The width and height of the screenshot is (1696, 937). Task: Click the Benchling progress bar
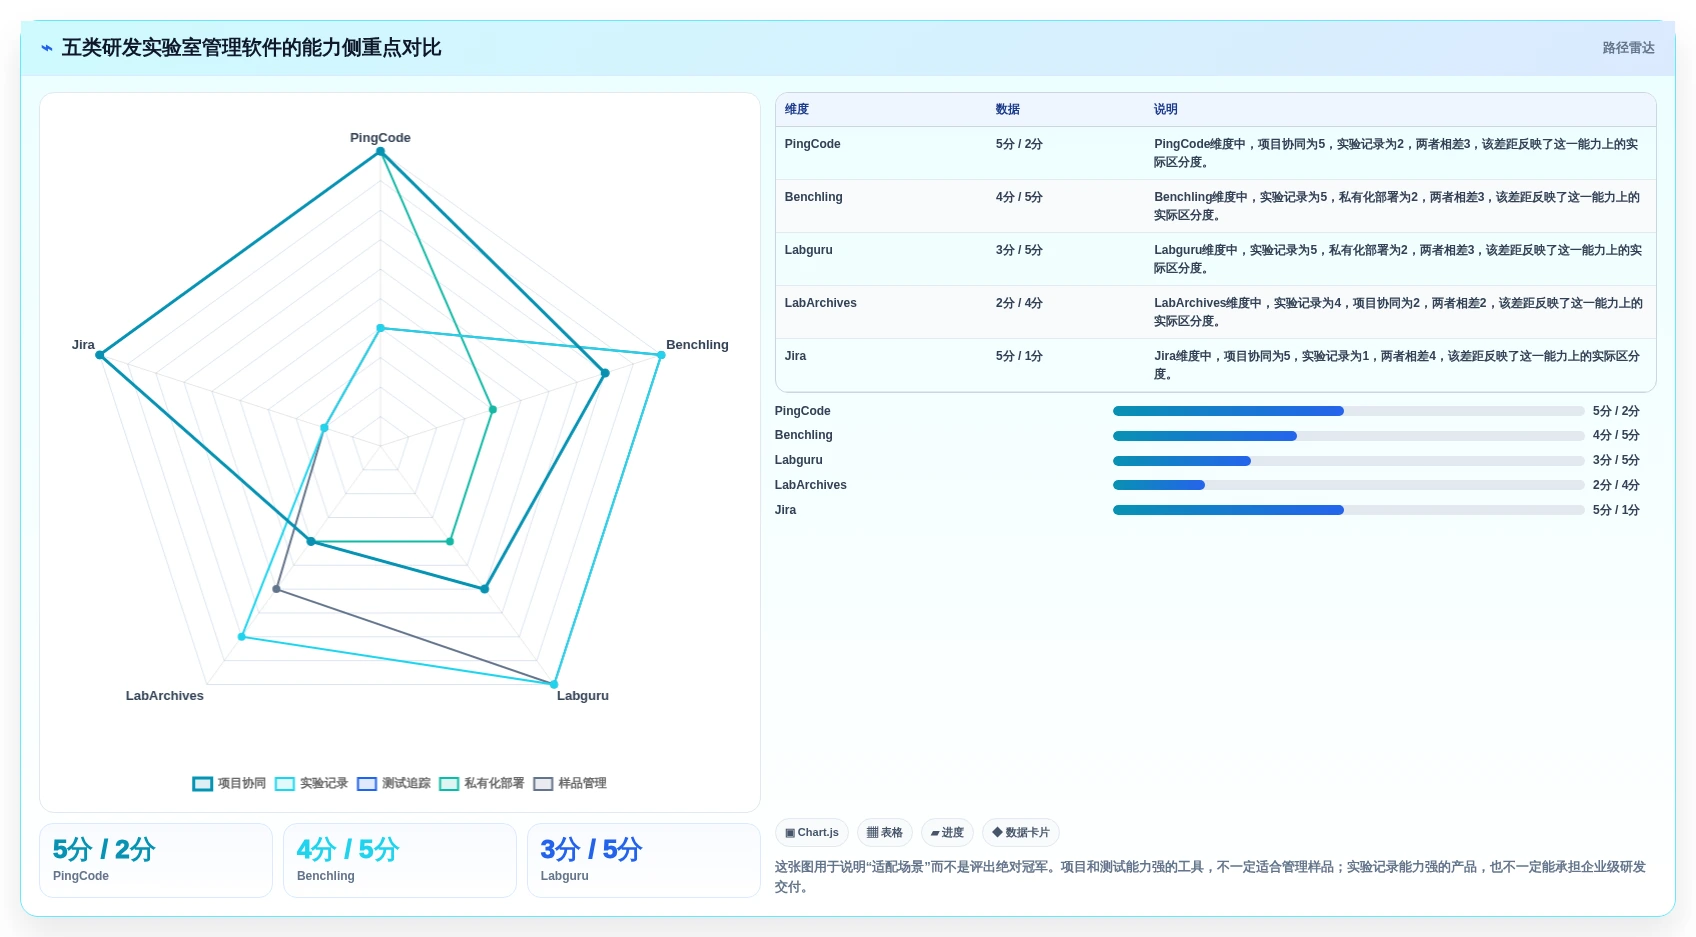coord(1348,436)
